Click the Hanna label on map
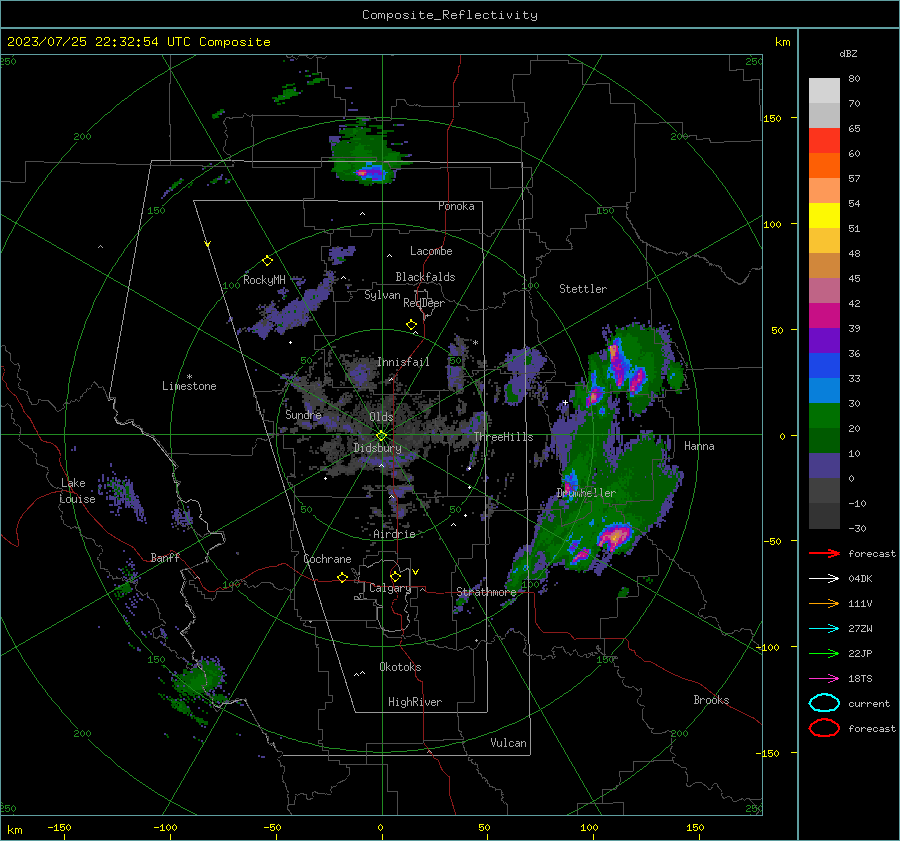 [699, 446]
